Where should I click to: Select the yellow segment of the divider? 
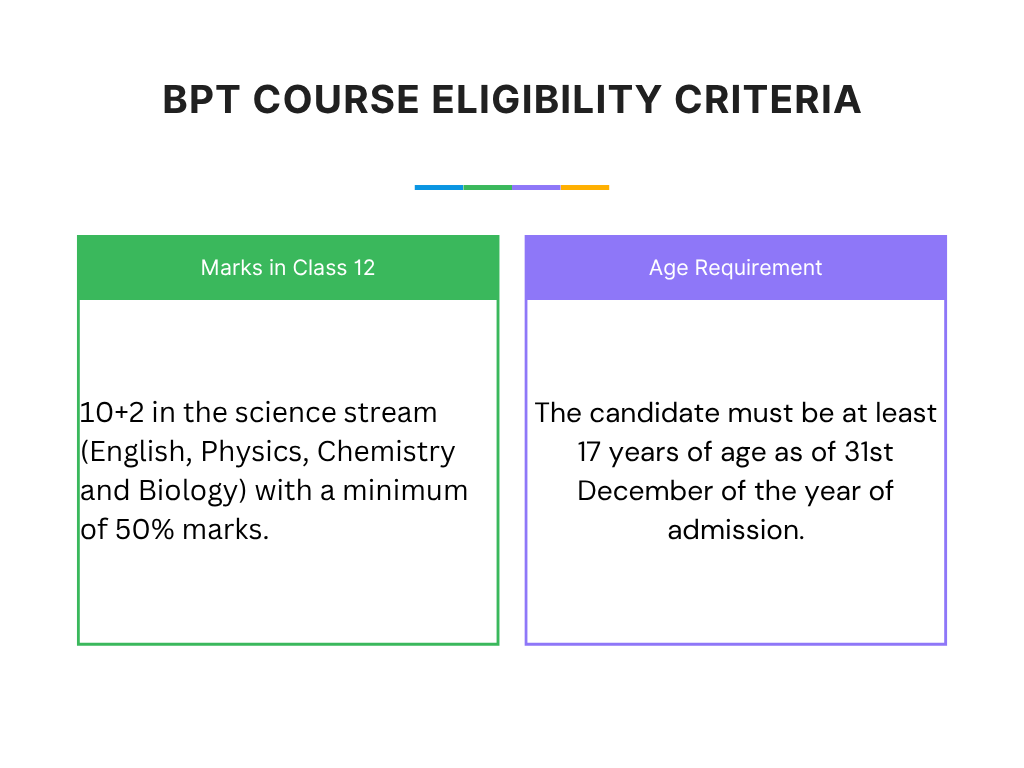pyautogui.click(x=585, y=187)
